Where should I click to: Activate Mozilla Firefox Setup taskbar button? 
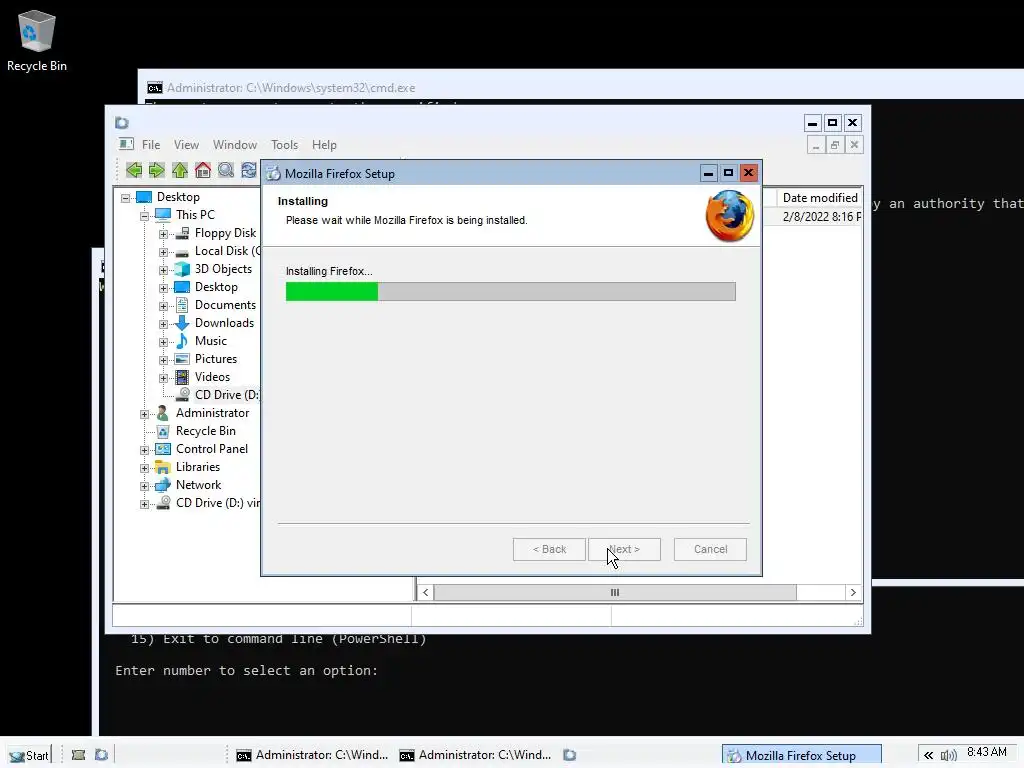pyautogui.click(x=801, y=755)
